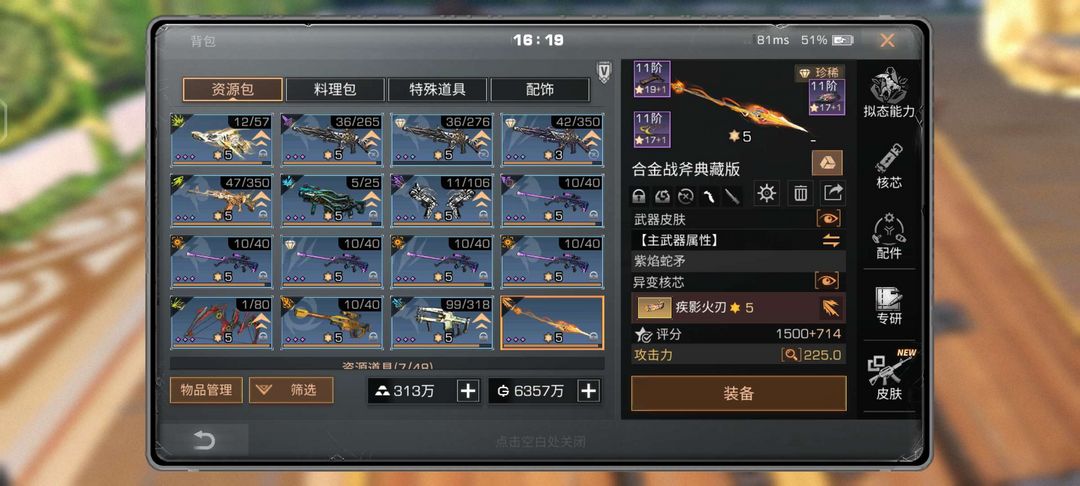Click the gear settings icon beside trash
This screenshot has width=1080, height=486.
[x=767, y=194]
